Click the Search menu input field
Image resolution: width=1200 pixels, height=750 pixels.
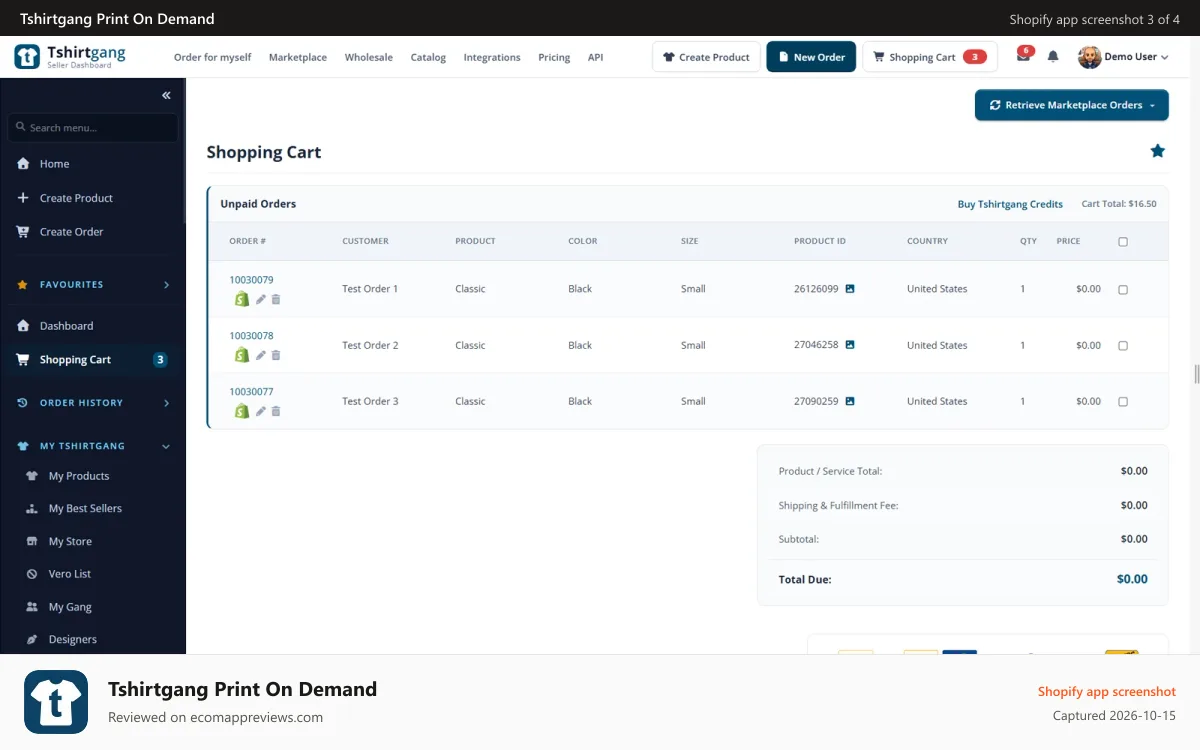click(93, 127)
